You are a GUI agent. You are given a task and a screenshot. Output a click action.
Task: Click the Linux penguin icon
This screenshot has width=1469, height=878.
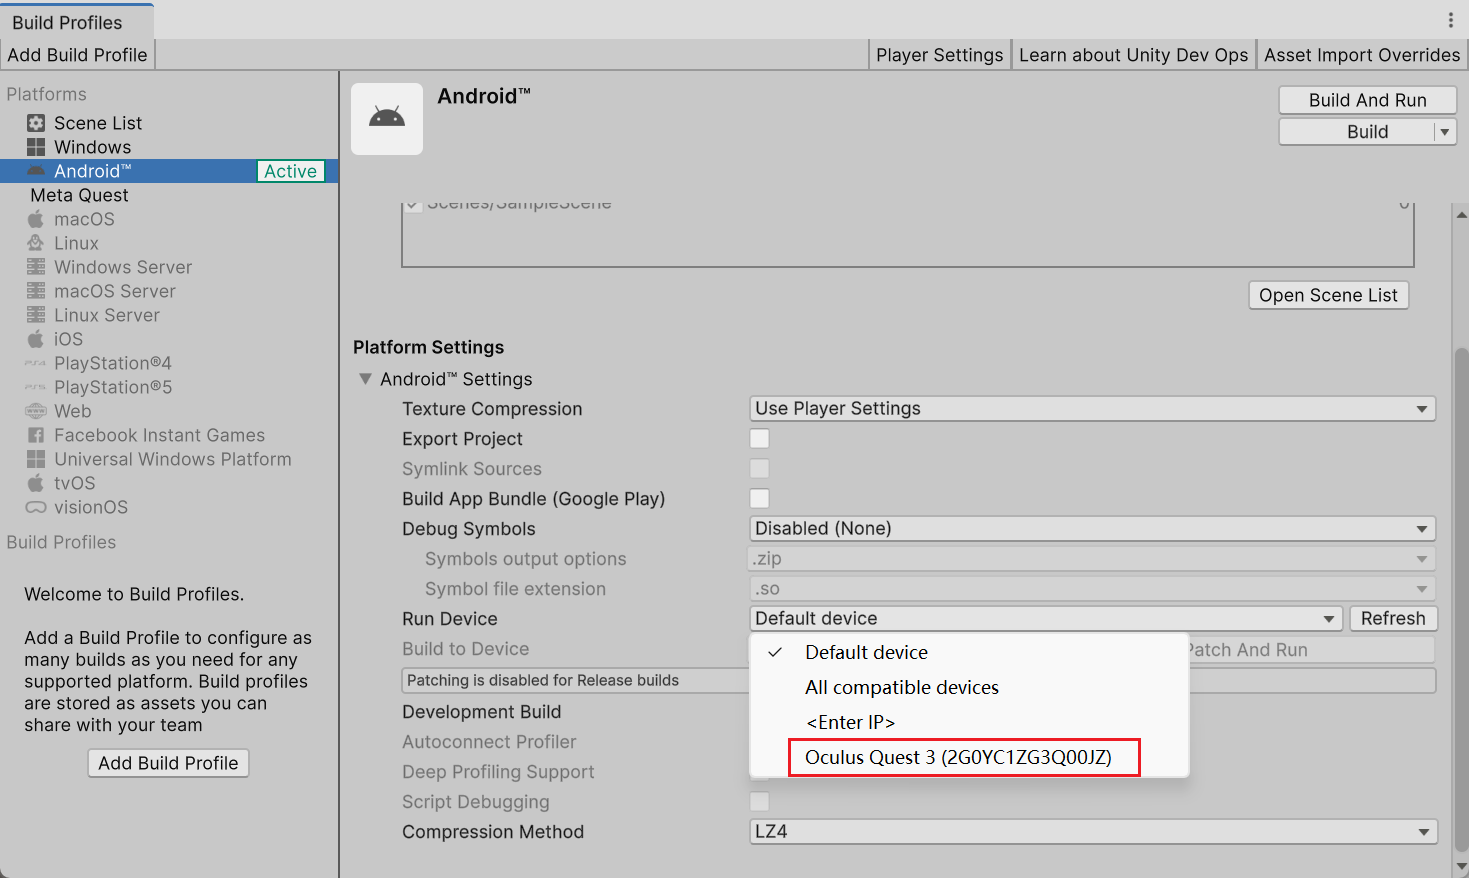36,243
